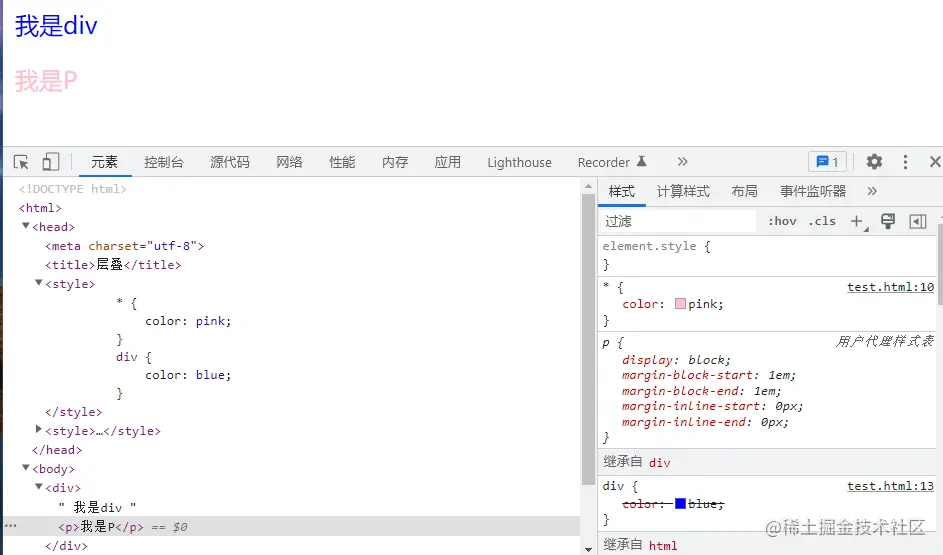
Task: Click the inherited-from html link
Action: [x=663, y=545]
